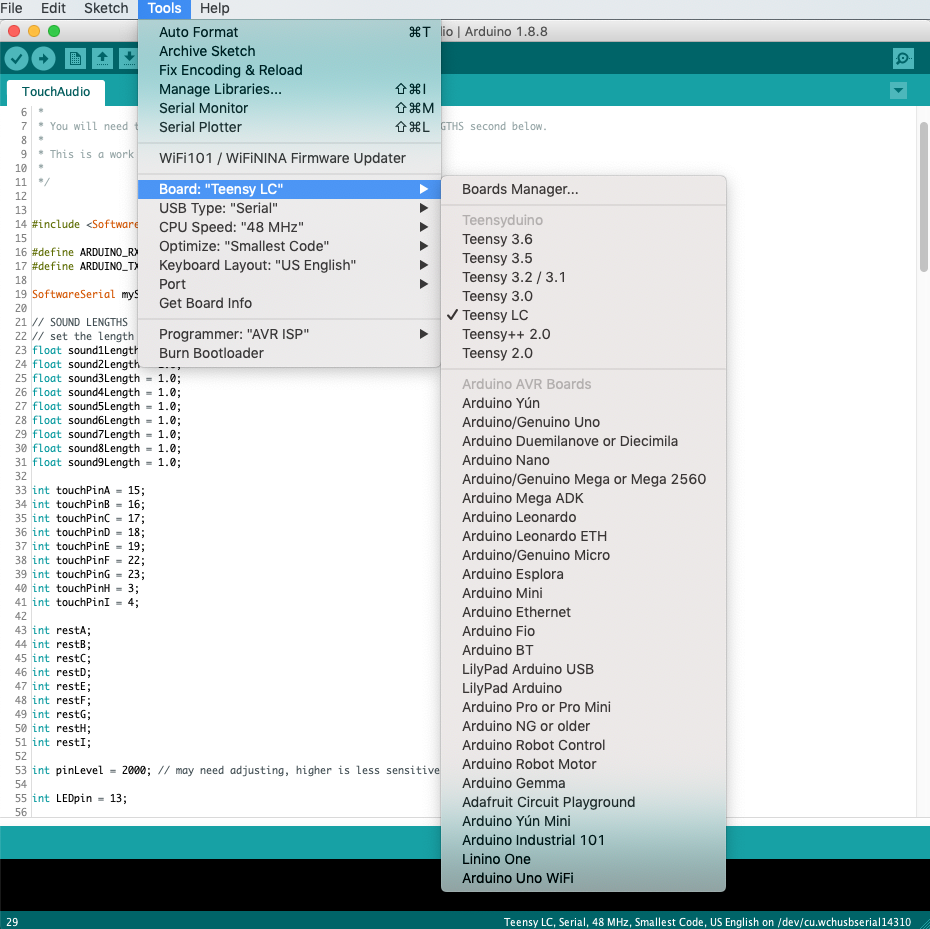Expand Keyboard Layout: "US English" submenu
The height and width of the screenshot is (929, 930).
289,265
